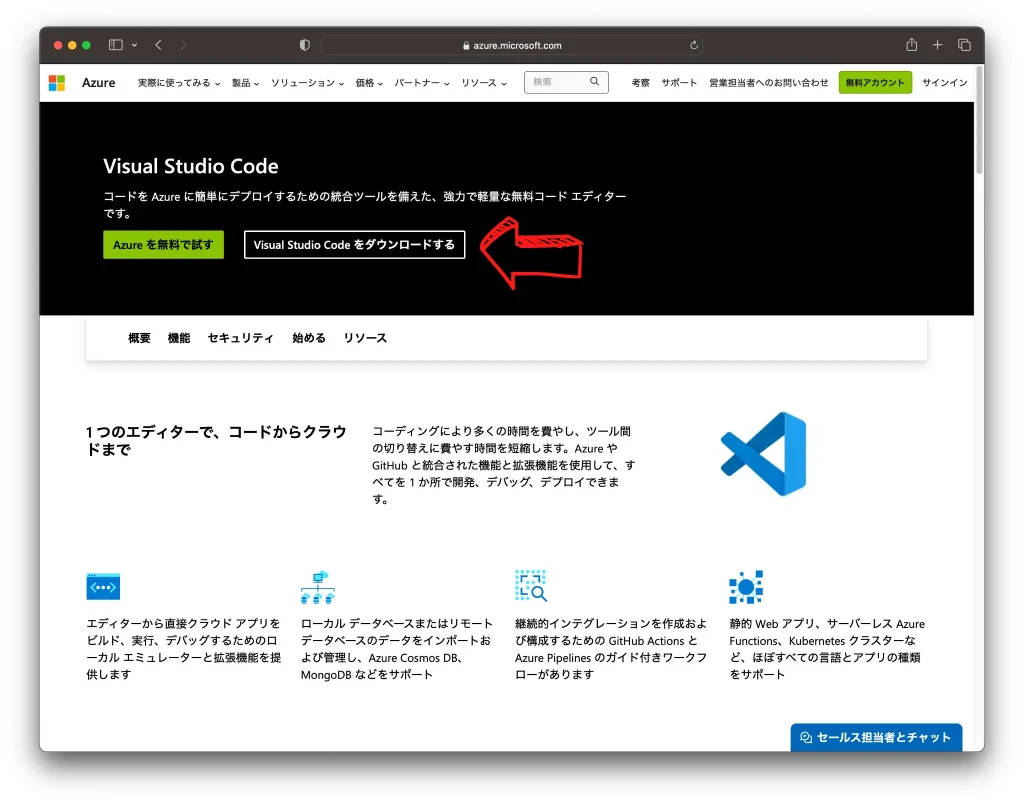The width and height of the screenshot is (1024, 804).
Task: Click Visual Studio Code をダウンロードする button
Action: (354, 244)
